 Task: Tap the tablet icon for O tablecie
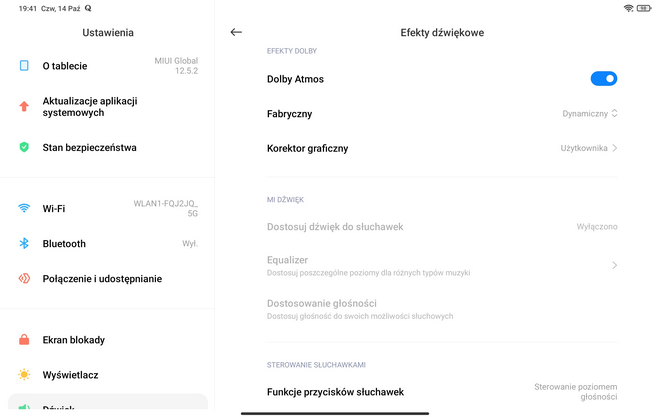pos(24,65)
